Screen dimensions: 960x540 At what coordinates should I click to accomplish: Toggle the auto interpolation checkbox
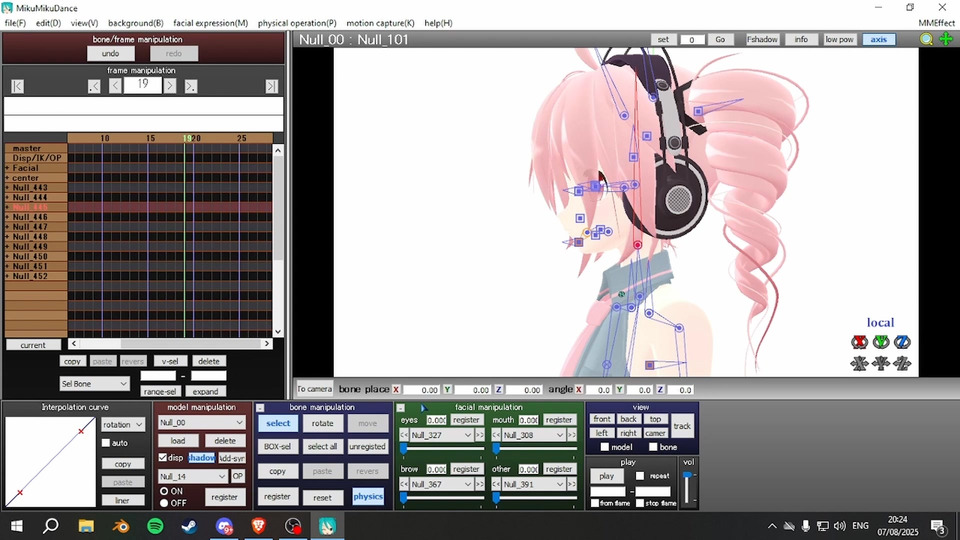106,443
